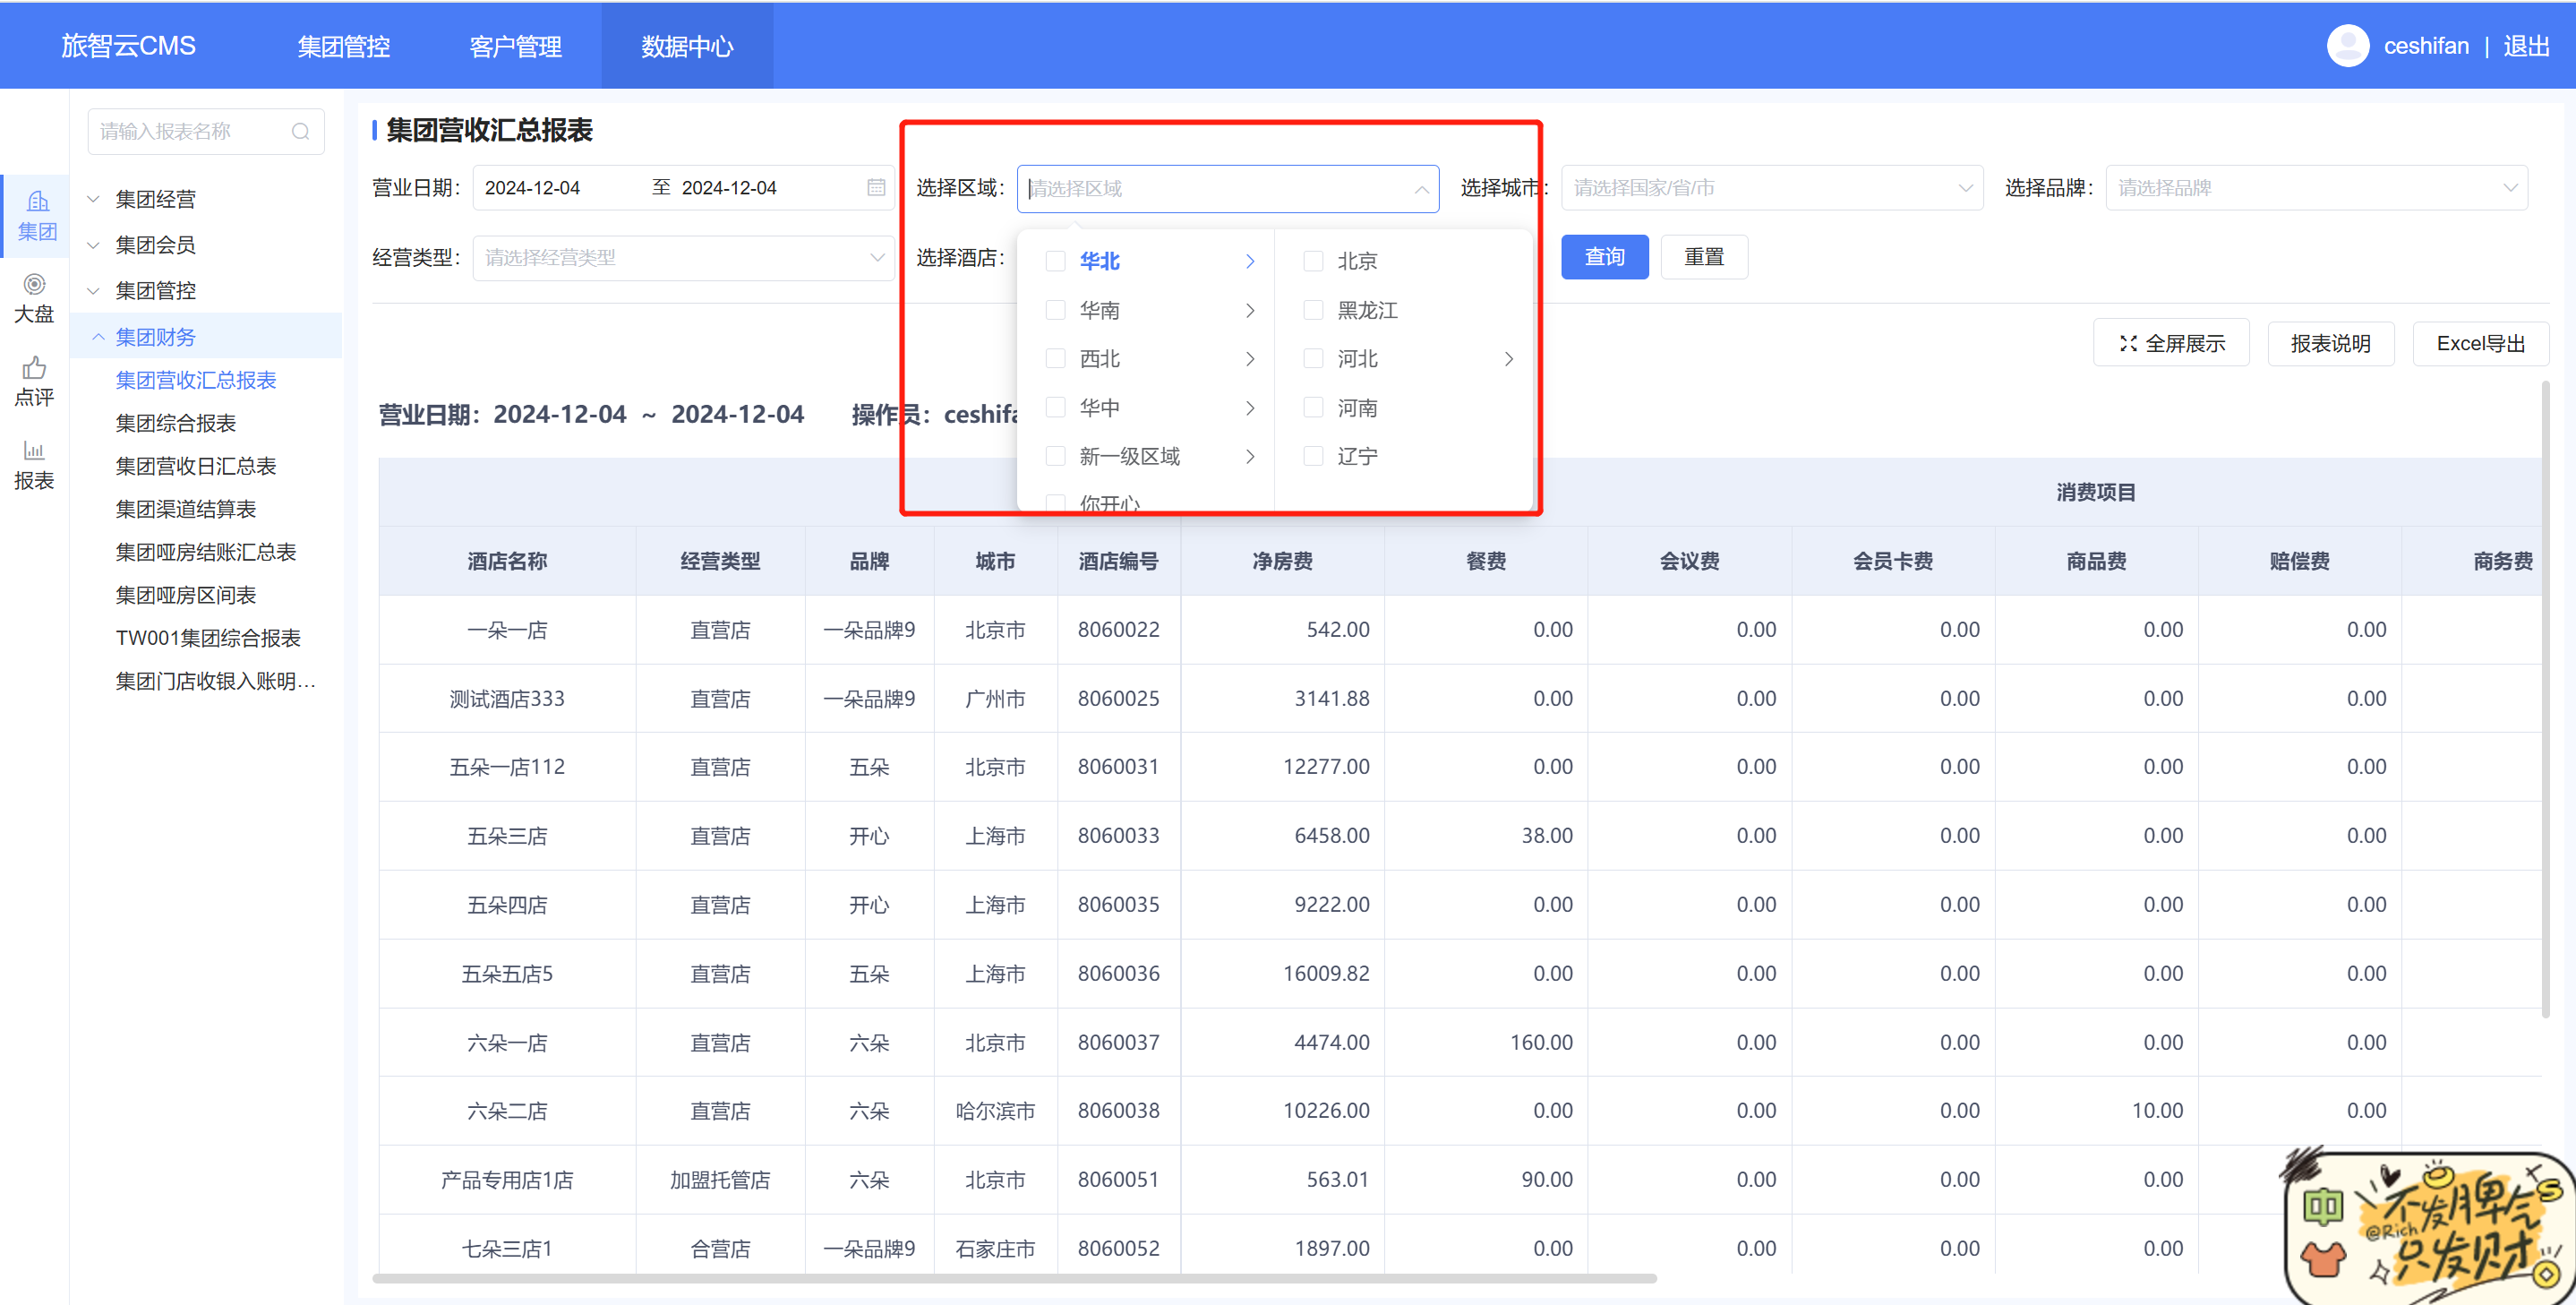Image resolution: width=2576 pixels, height=1305 pixels.
Task: Open the 集团 sidebar icon
Action: pos(35,215)
